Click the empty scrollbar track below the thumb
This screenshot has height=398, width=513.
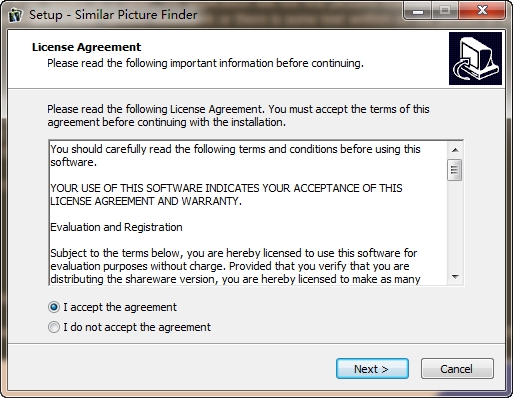(455, 225)
